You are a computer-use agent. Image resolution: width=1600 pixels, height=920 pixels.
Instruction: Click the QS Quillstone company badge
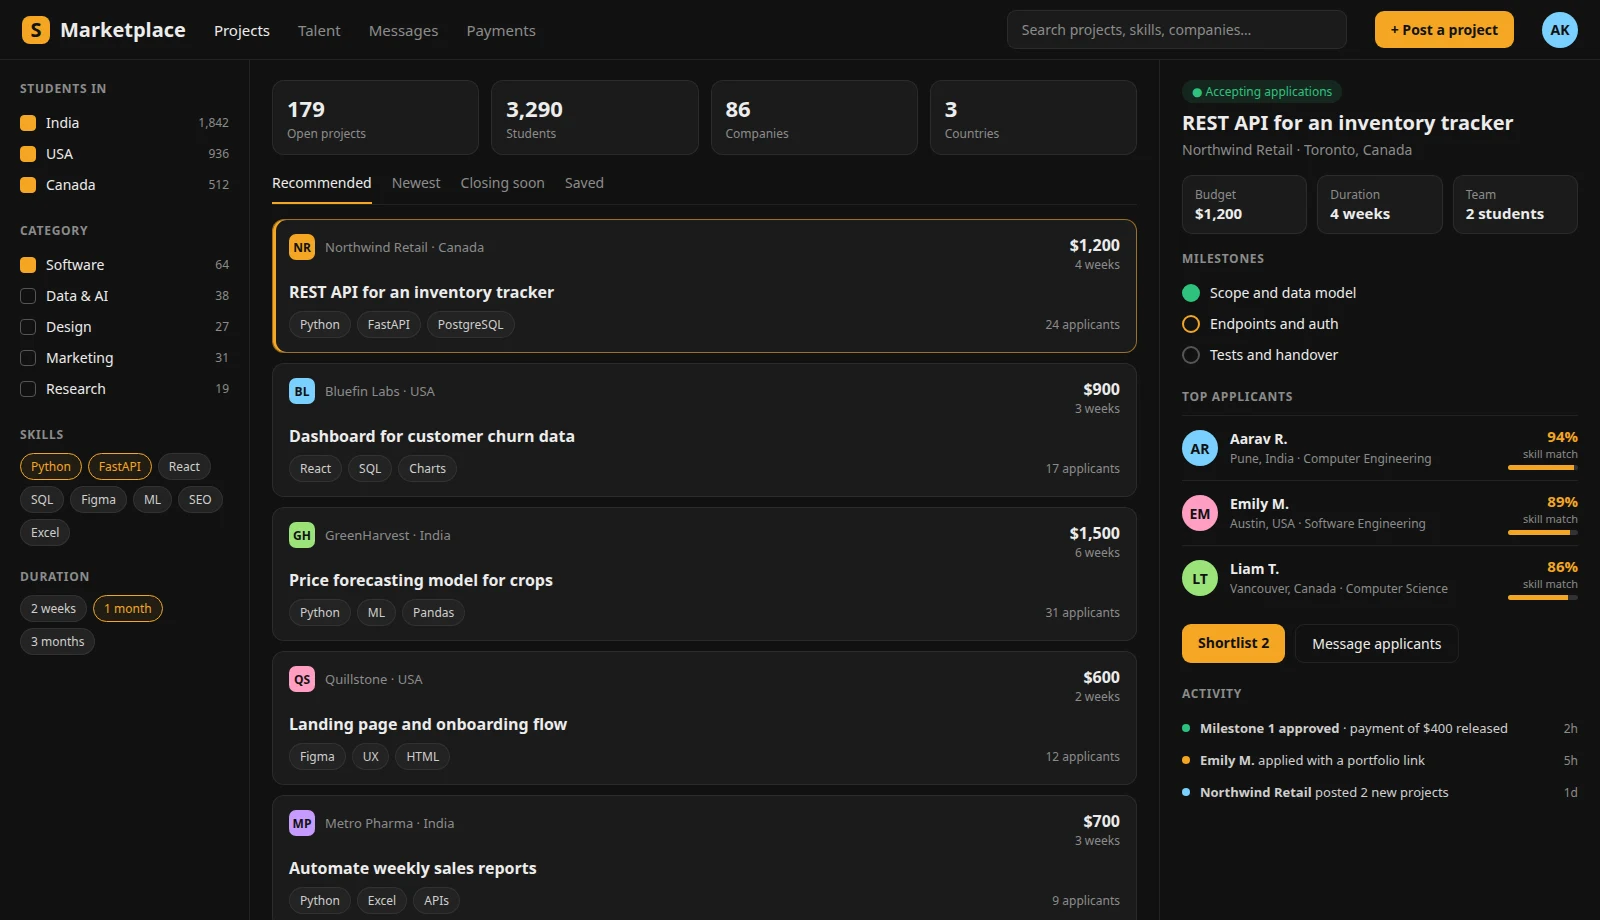[302, 679]
